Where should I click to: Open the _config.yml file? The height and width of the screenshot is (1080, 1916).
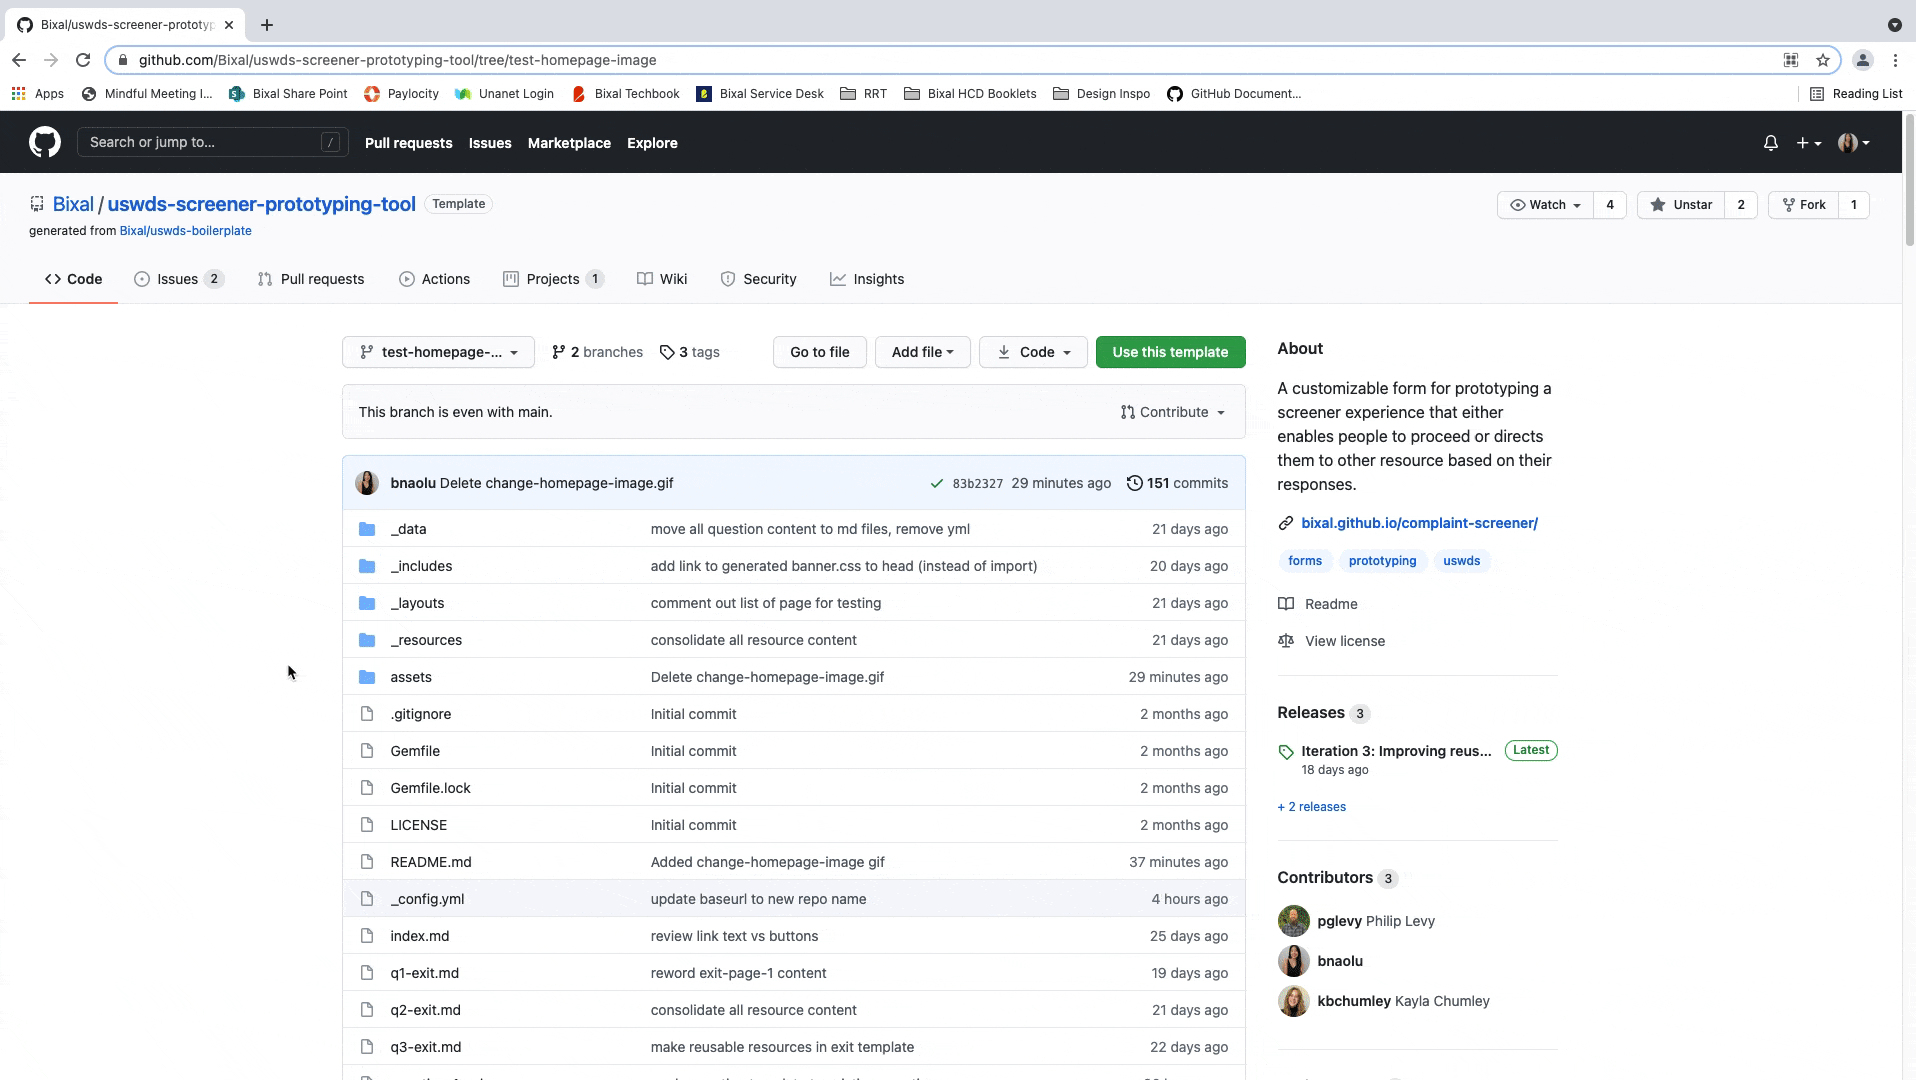coord(427,899)
